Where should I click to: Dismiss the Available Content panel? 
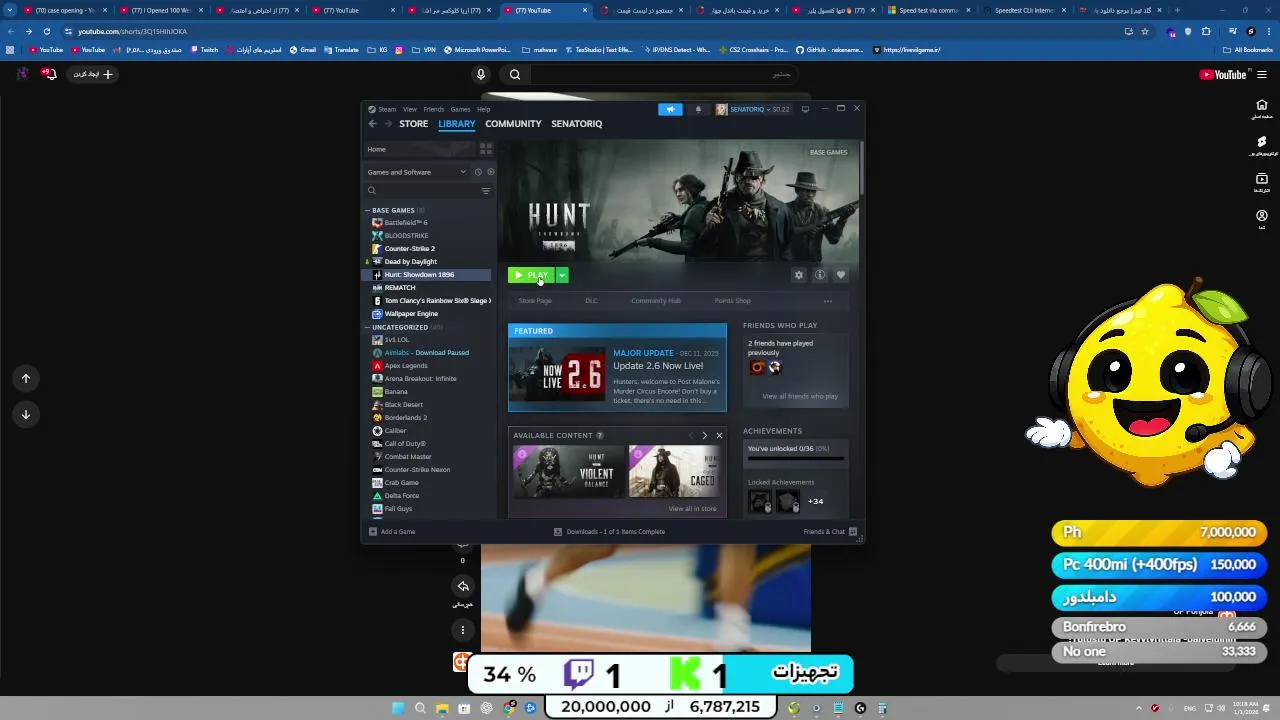719,436
